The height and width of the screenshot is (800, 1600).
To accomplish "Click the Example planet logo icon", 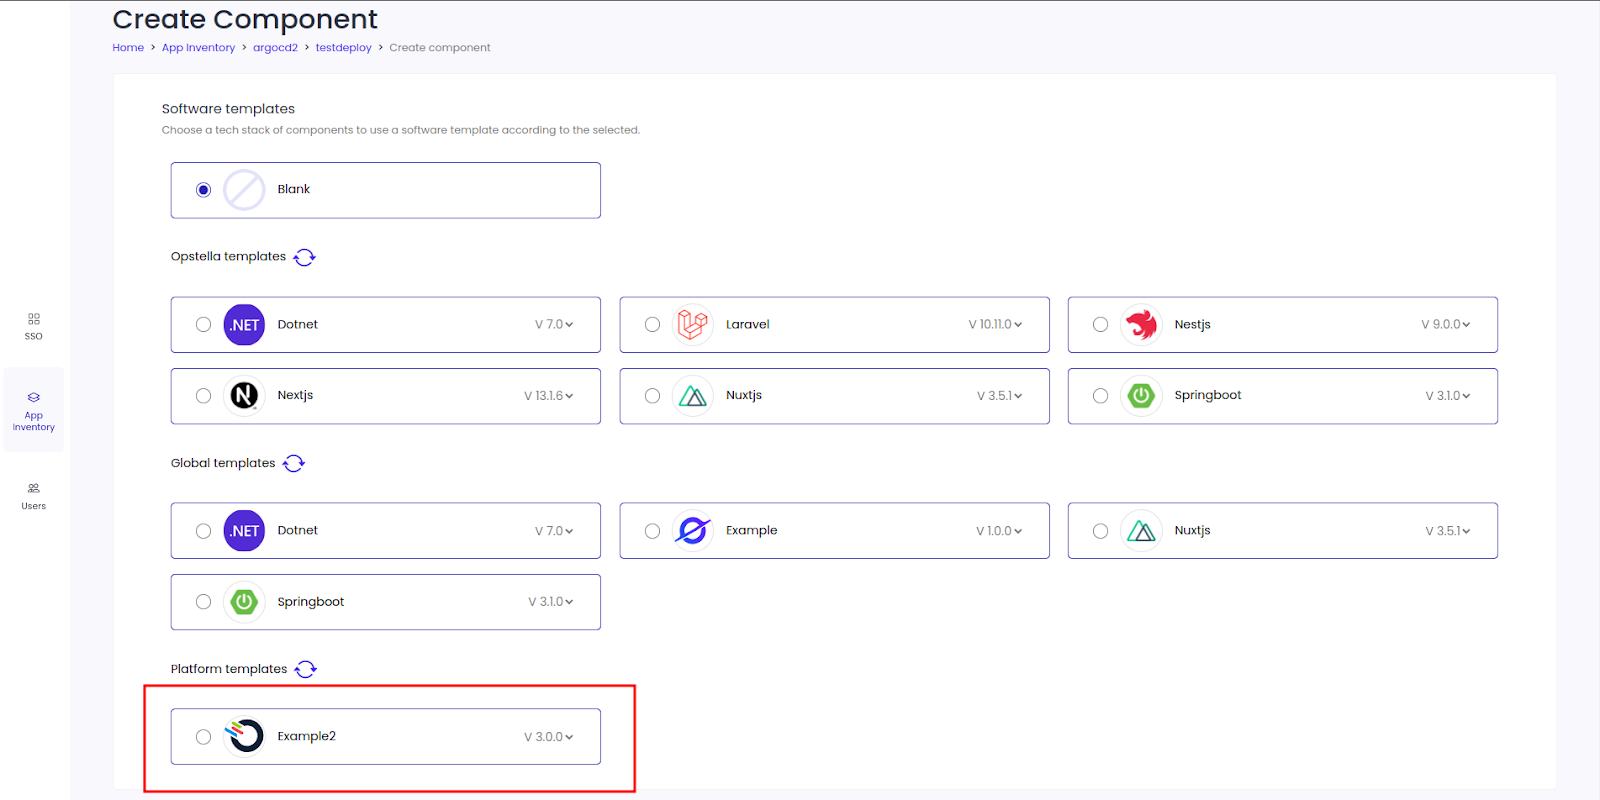I will 692,531.
